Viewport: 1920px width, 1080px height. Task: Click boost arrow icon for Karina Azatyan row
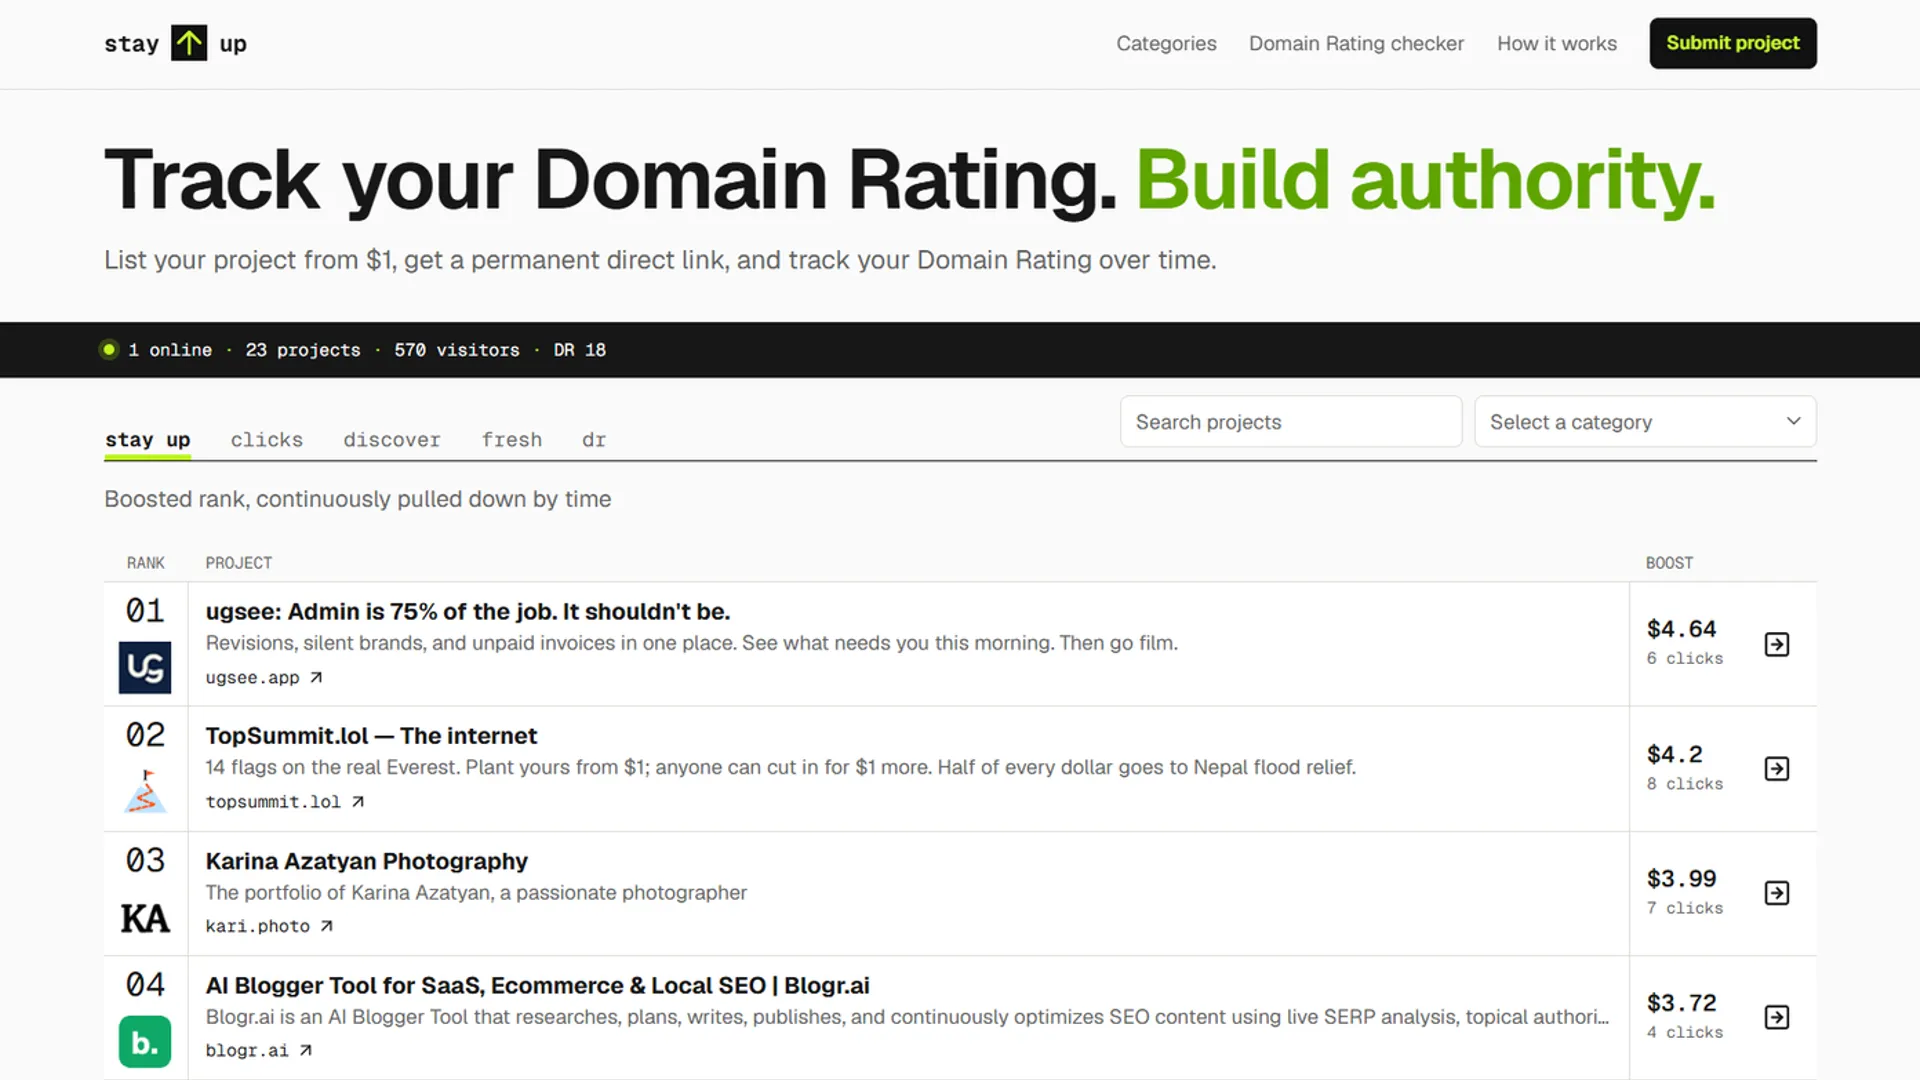[1777, 892]
